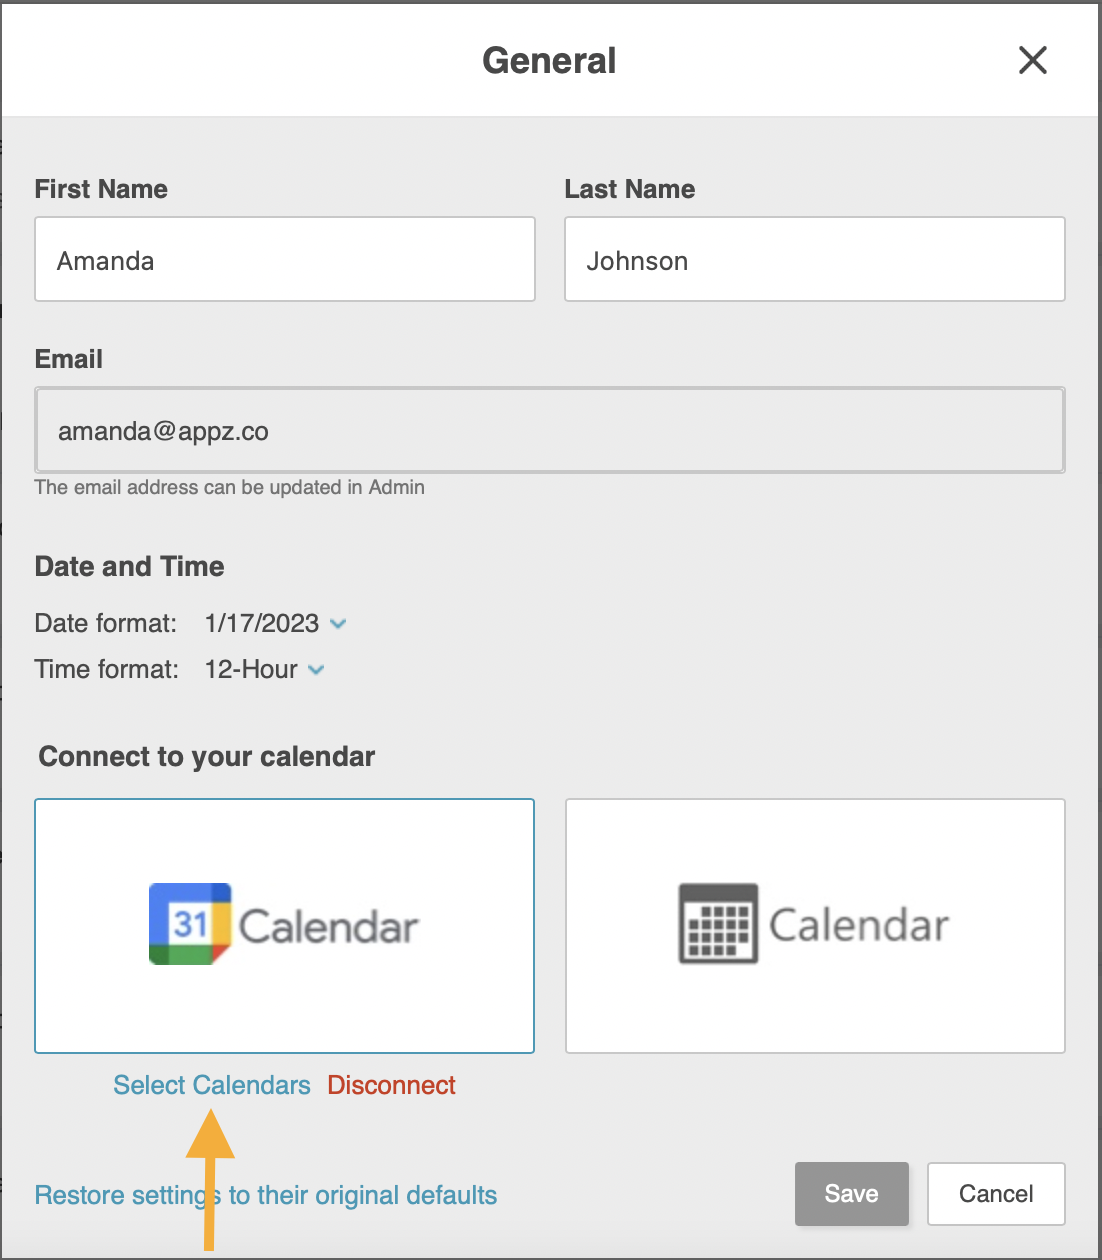1102x1260 pixels.
Task: Click the Connect to your calendar heading
Action: pyautogui.click(x=206, y=756)
